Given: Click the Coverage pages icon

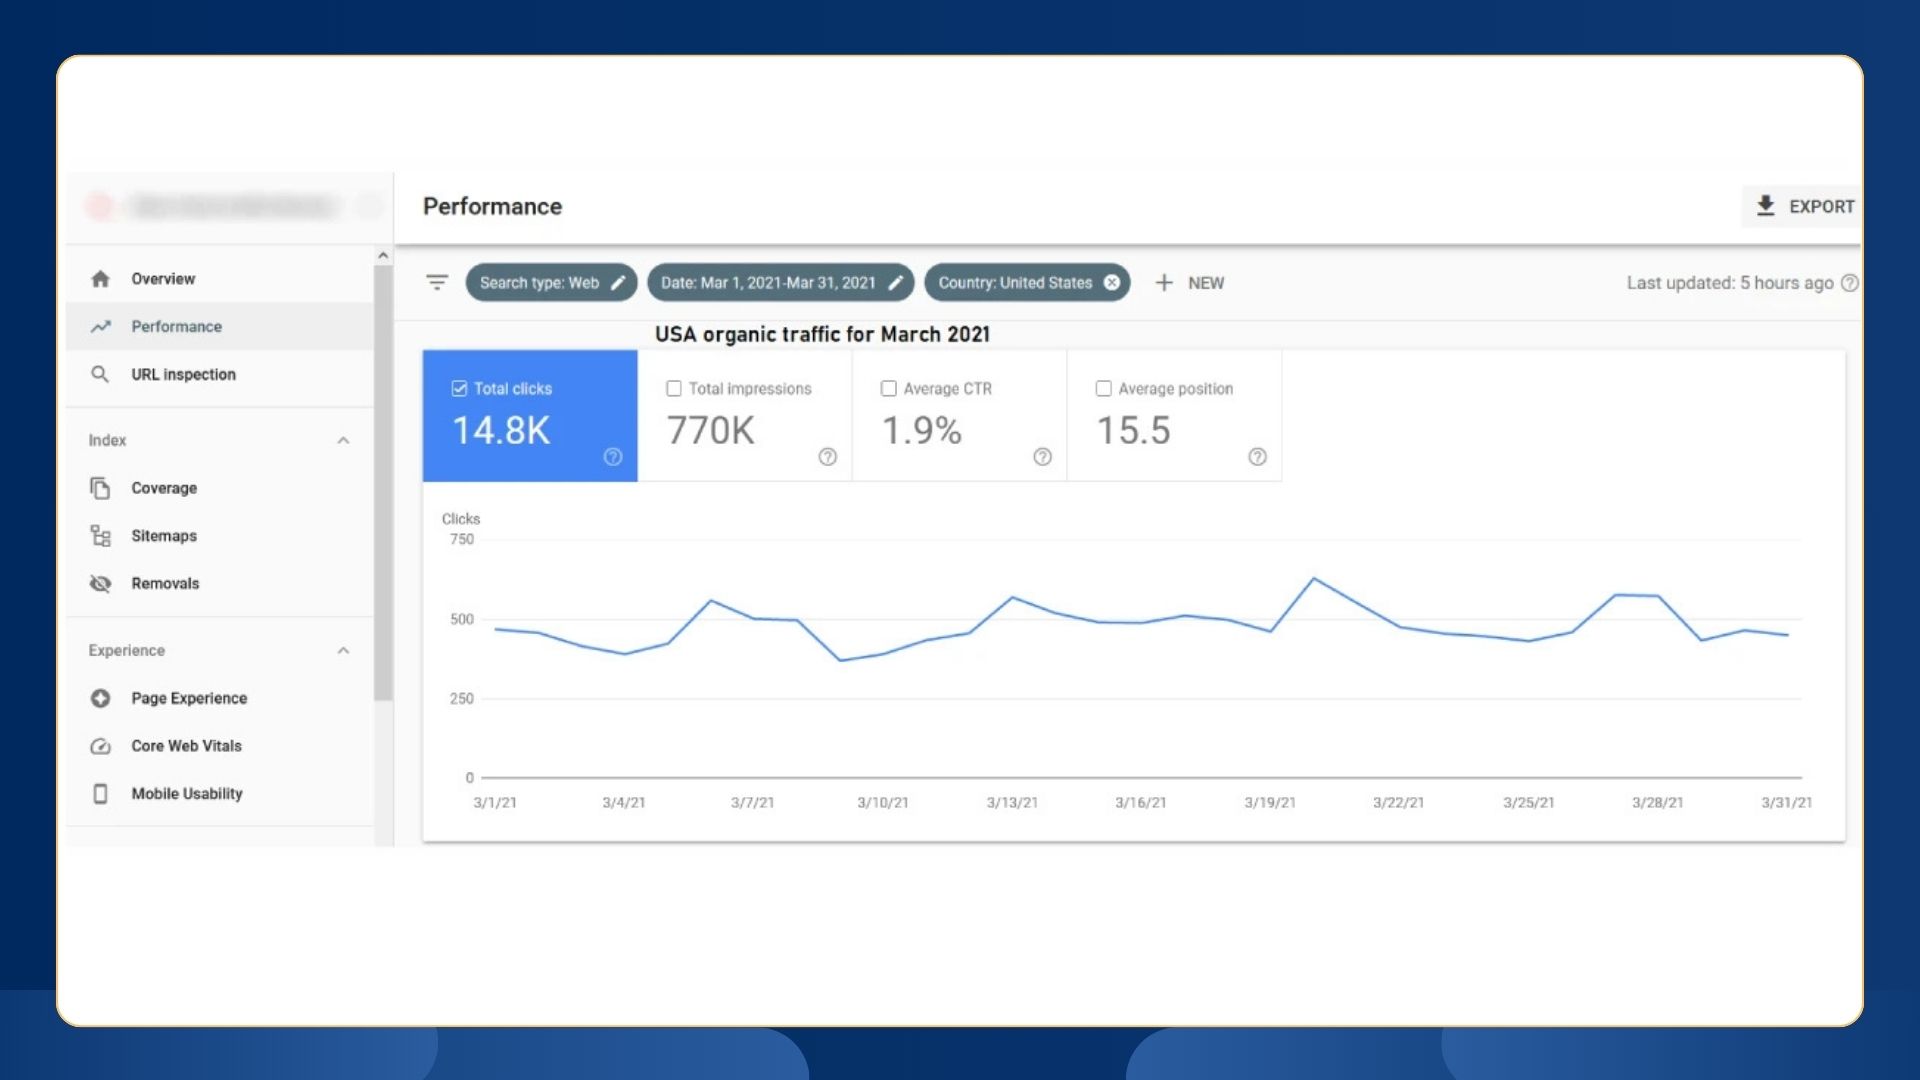Looking at the screenshot, I should coord(100,488).
